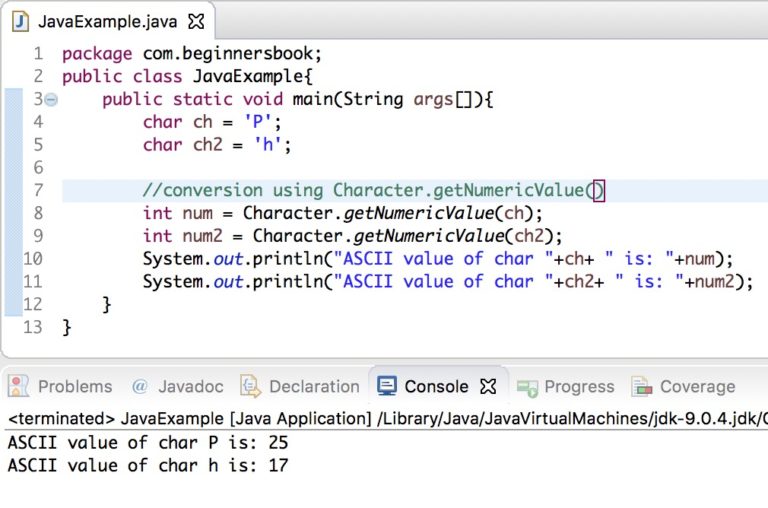Click the Problems view icon
This screenshot has width=768, height=508.
click(19, 387)
